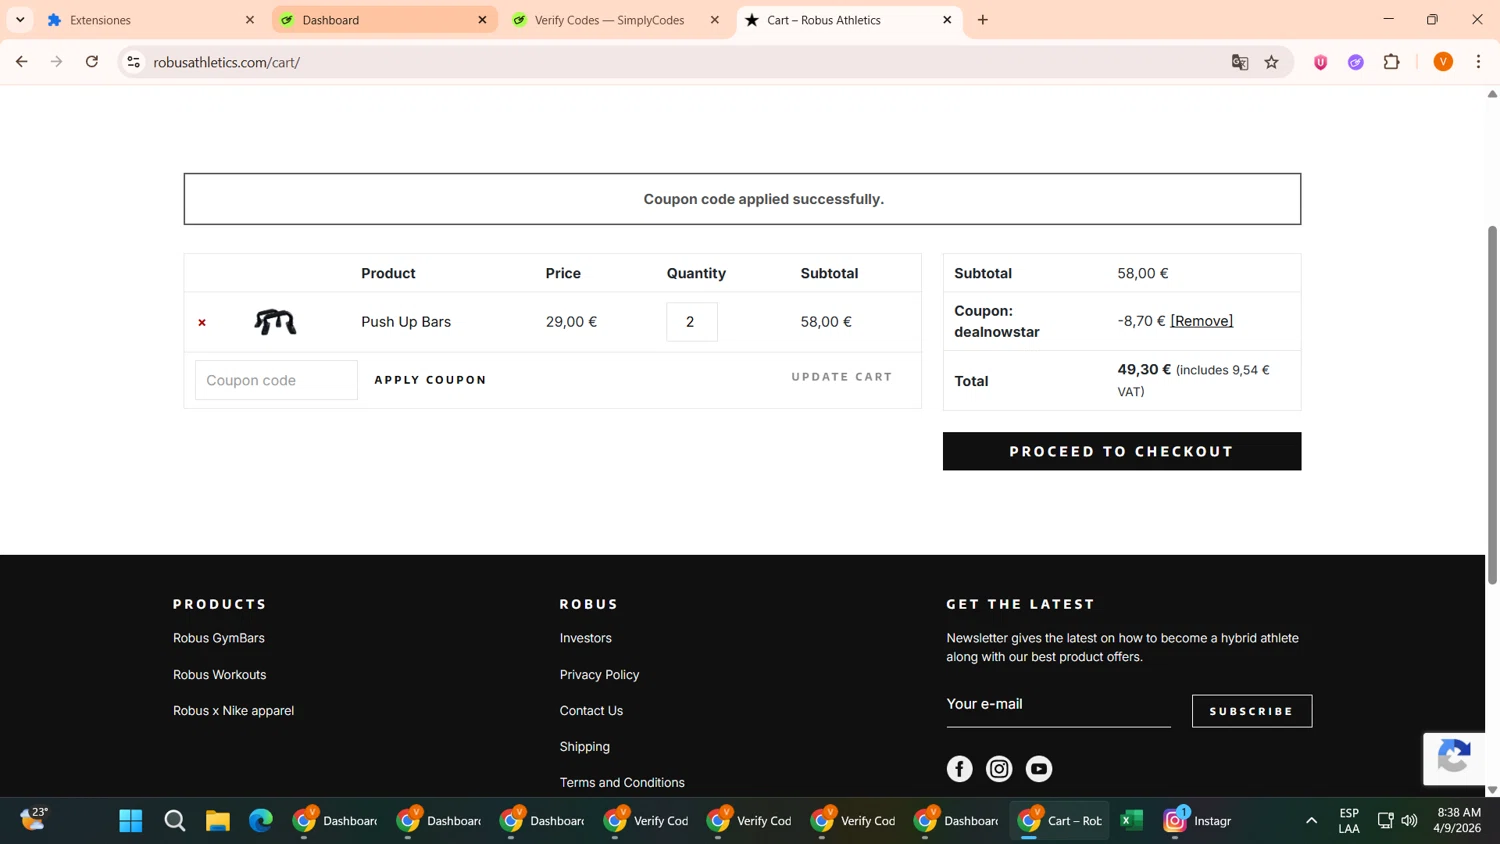Go forward in browser history
Image resolution: width=1500 pixels, height=844 pixels.
(x=57, y=62)
